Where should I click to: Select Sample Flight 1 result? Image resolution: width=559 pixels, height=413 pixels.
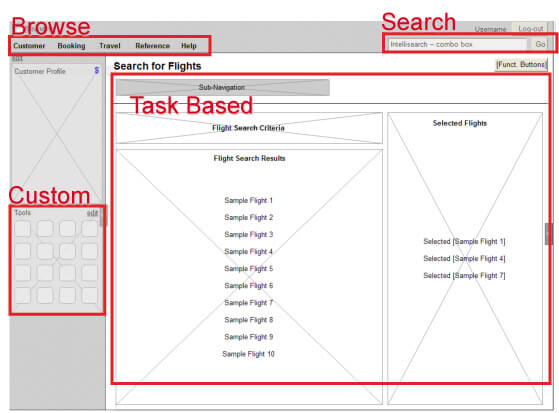[248, 200]
